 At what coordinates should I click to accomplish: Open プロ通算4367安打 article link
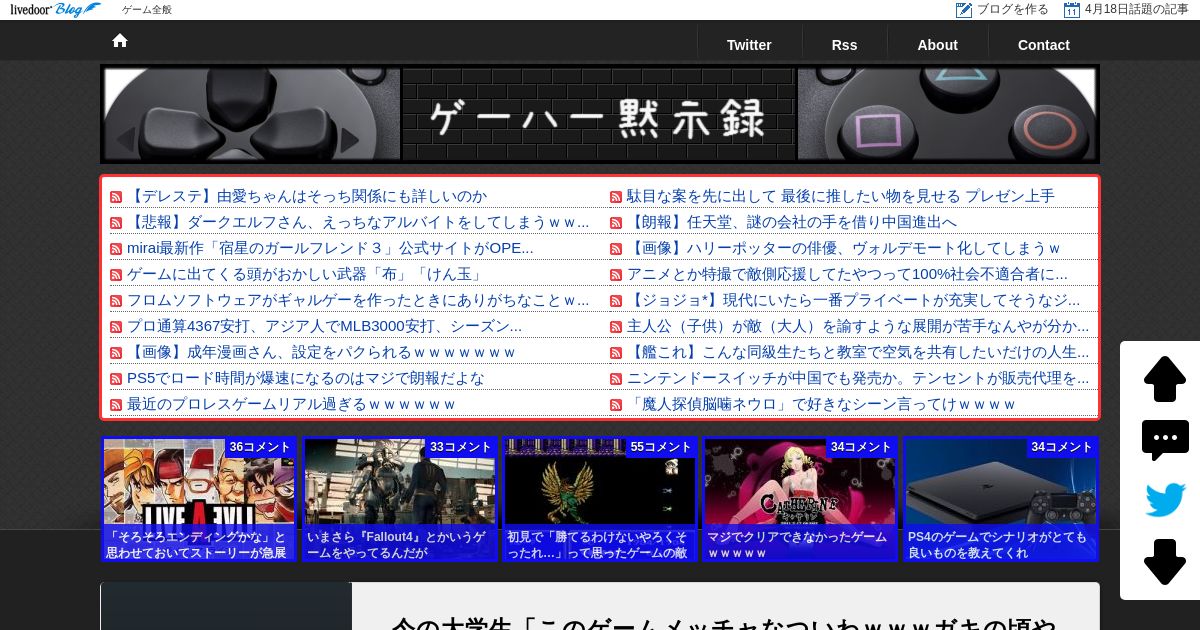click(324, 326)
